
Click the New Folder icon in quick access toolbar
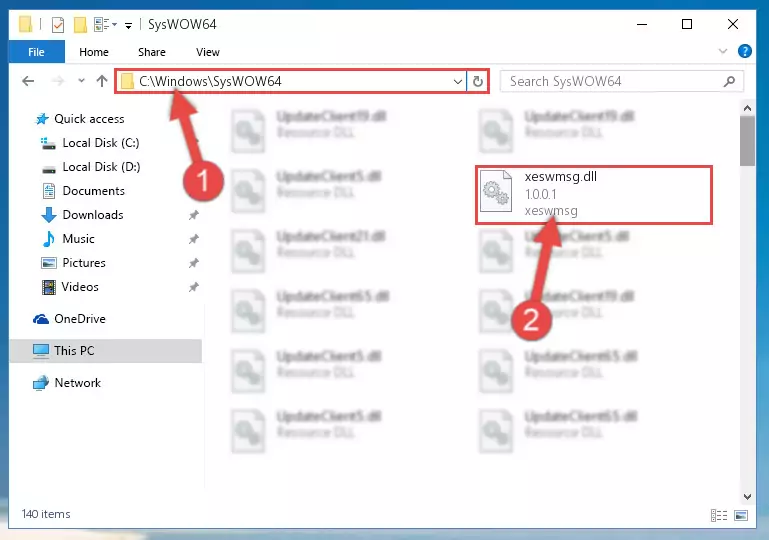[x=80, y=24]
